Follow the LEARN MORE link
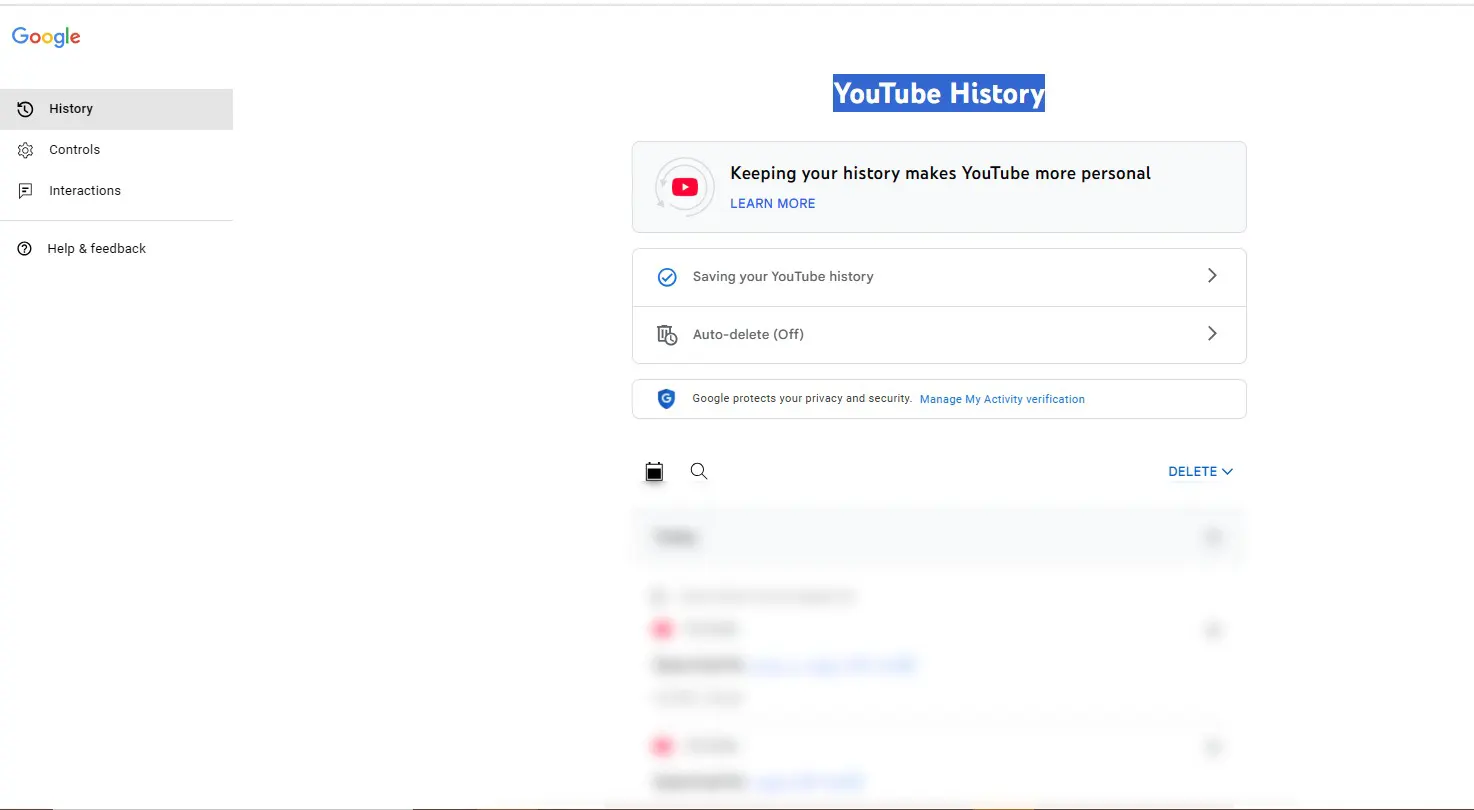1474x810 pixels. [x=772, y=203]
